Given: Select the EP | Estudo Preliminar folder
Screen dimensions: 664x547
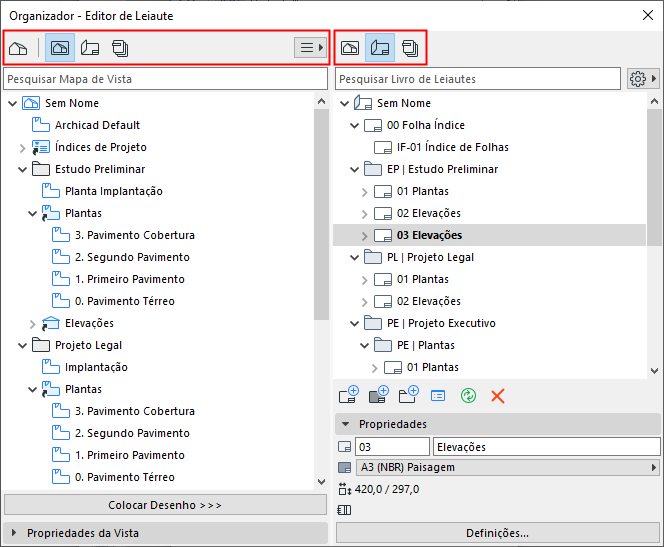Looking at the screenshot, I should click(x=442, y=169).
